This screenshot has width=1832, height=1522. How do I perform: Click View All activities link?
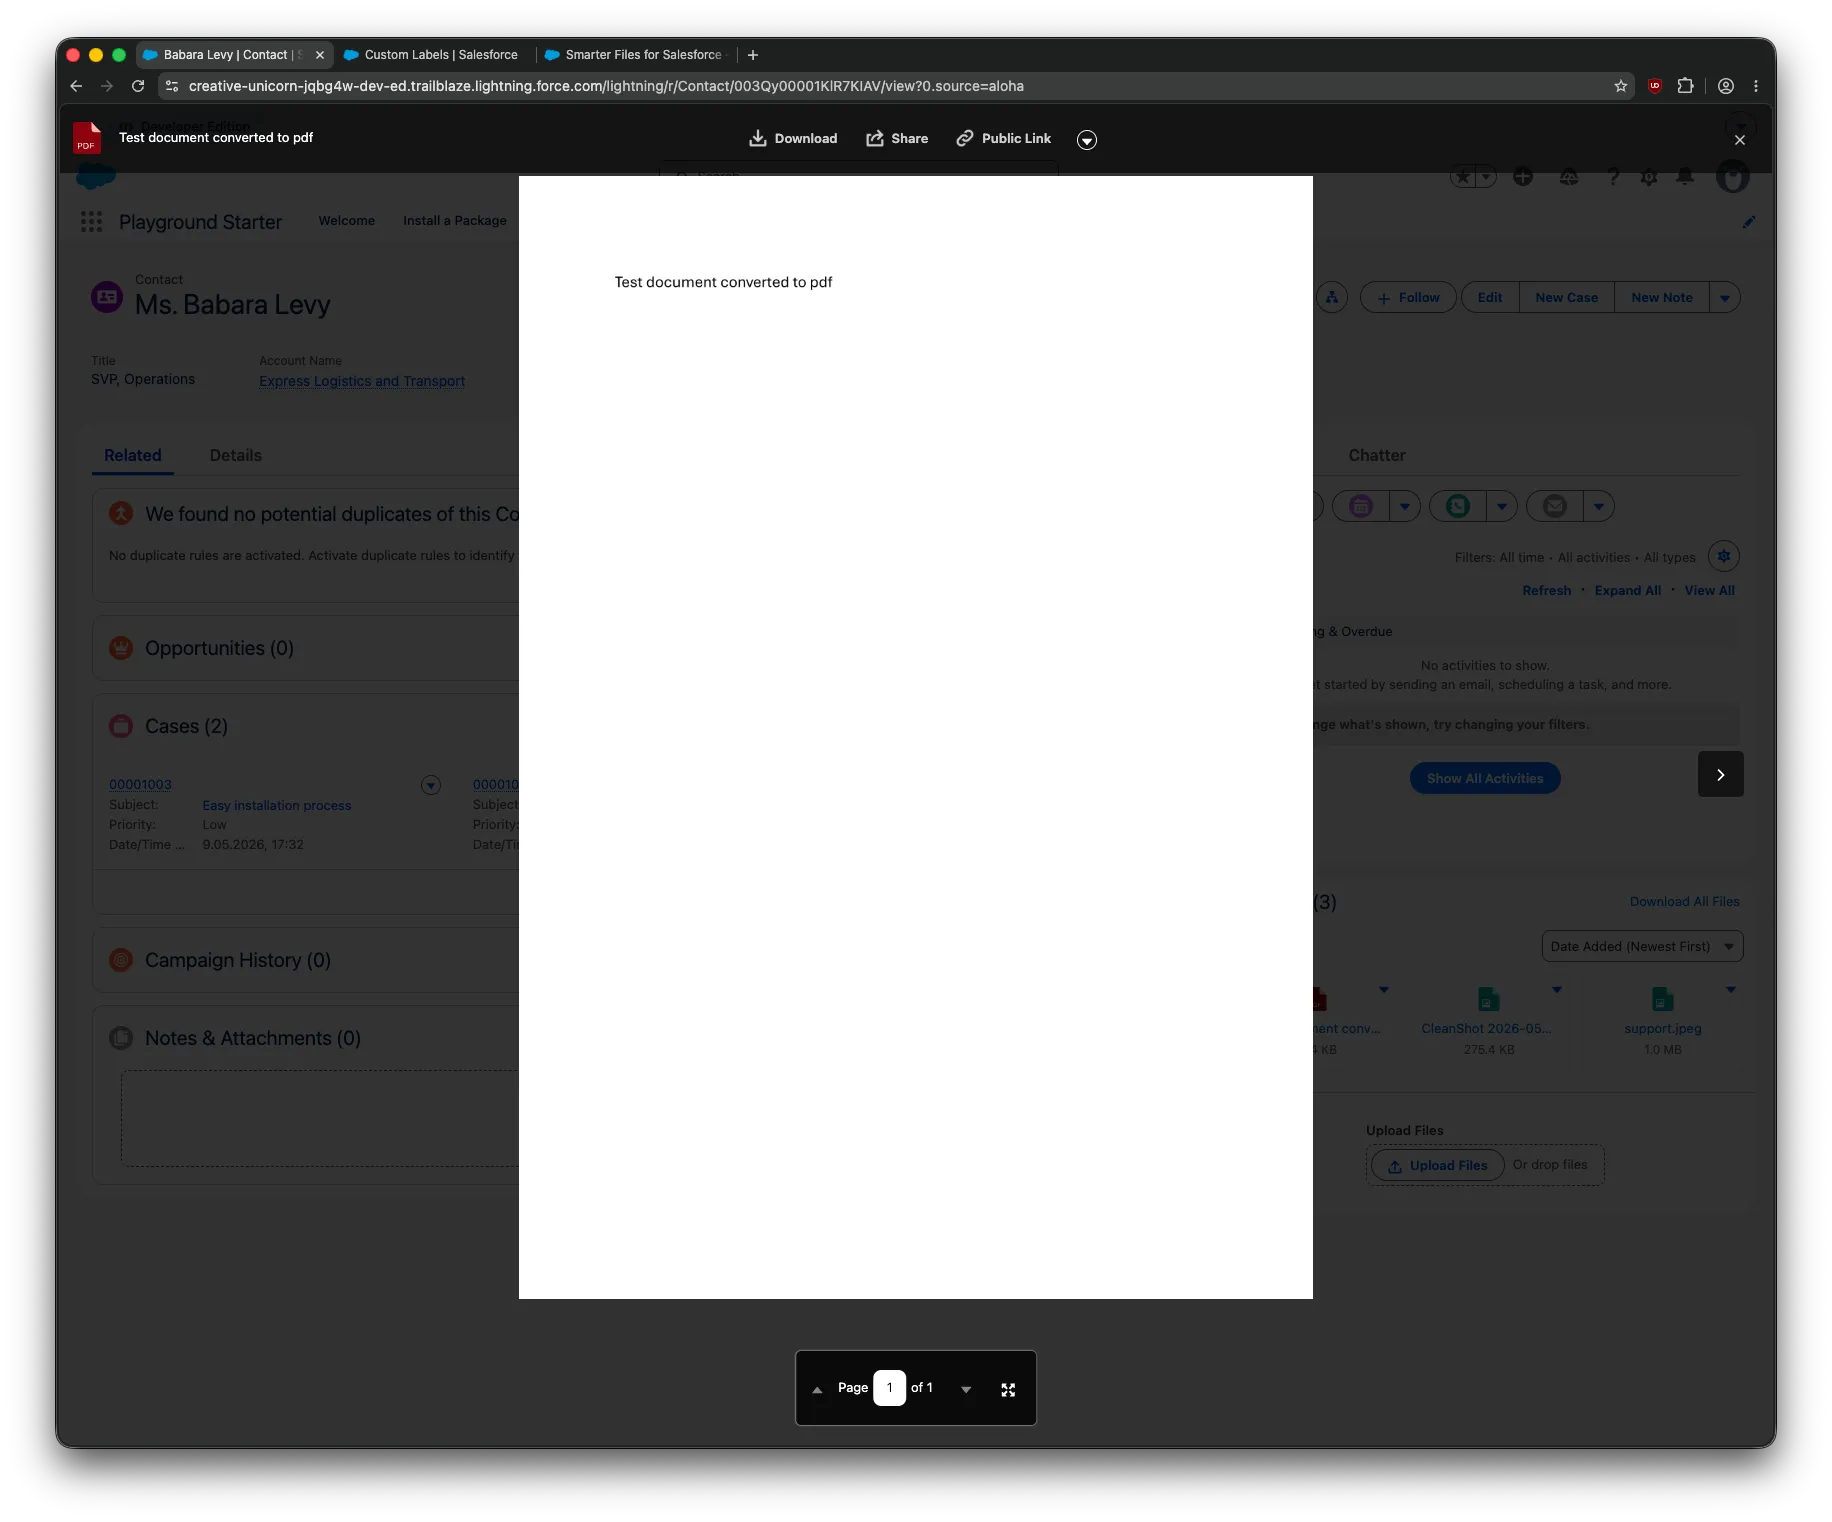[1709, 591]
